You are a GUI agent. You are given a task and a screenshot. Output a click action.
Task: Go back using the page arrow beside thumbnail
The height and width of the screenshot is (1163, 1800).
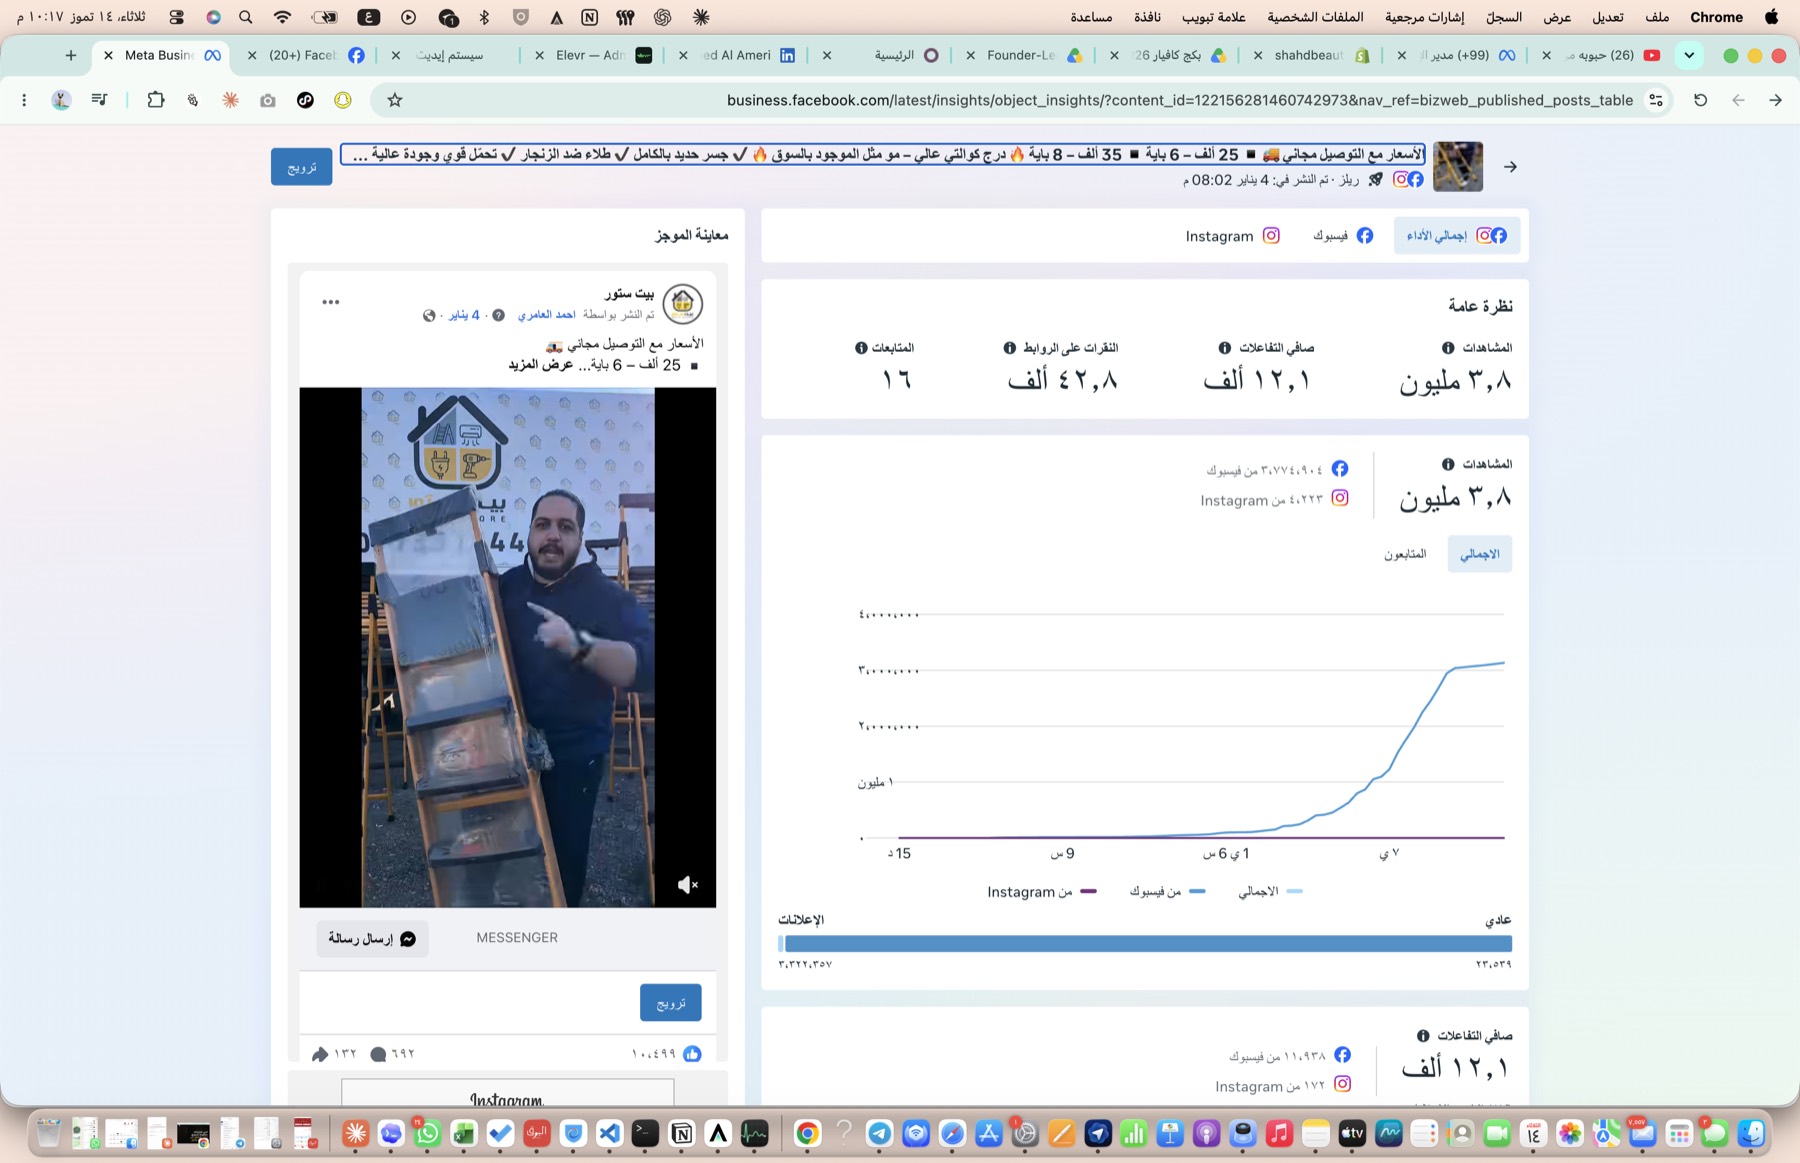pyautogui.click(x=1510, y=167)
